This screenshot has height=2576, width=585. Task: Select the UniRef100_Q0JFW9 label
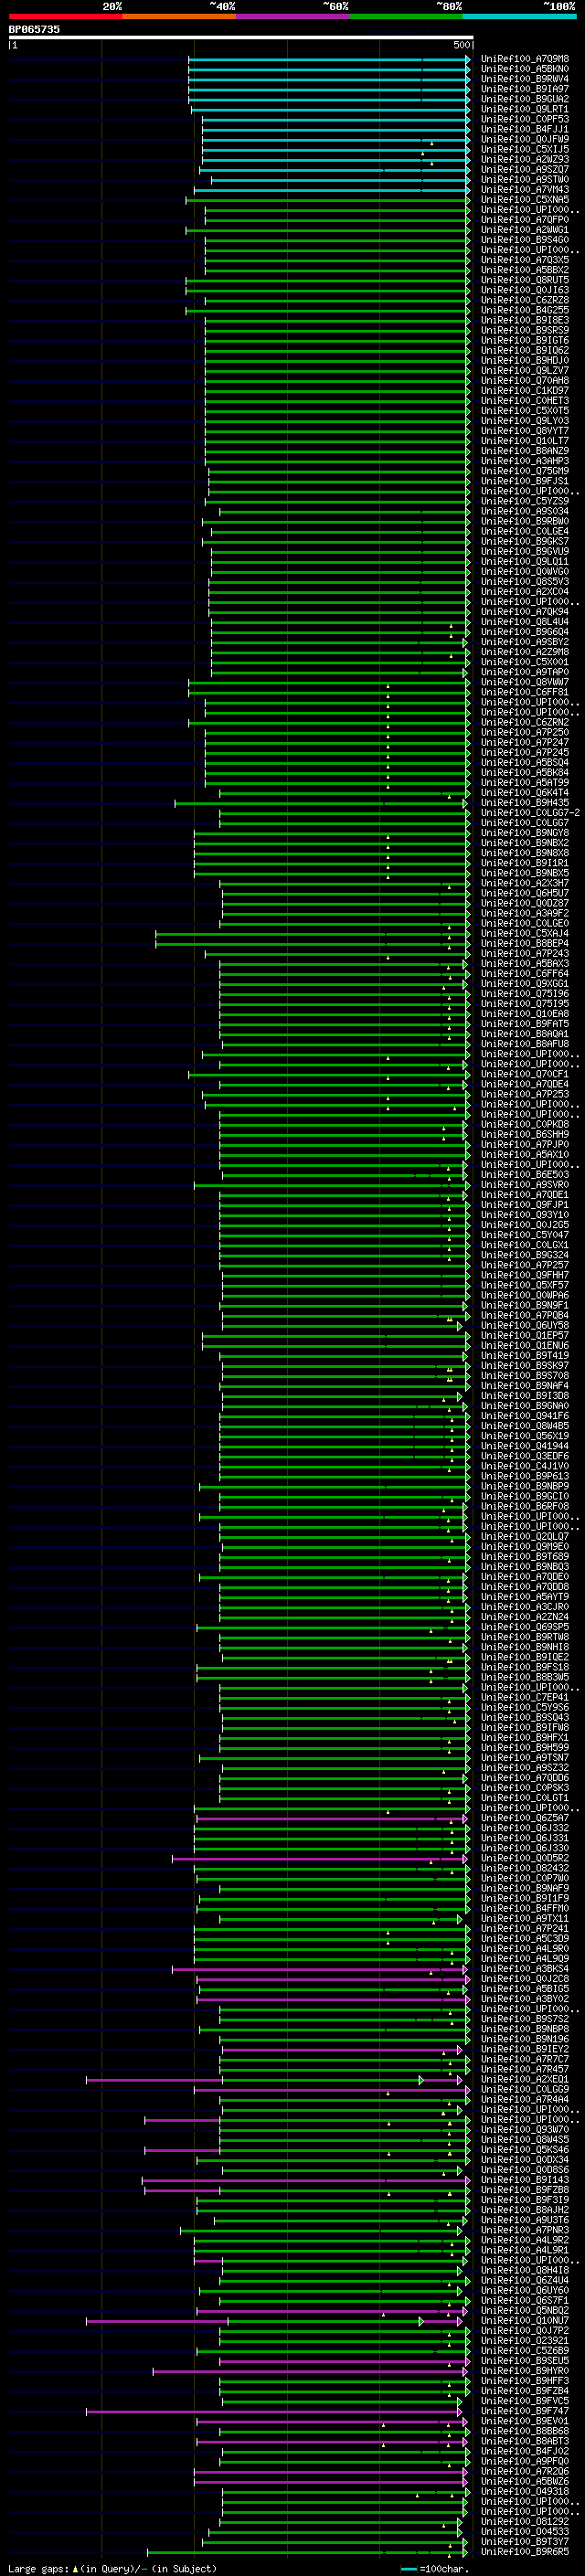point(525,139)
